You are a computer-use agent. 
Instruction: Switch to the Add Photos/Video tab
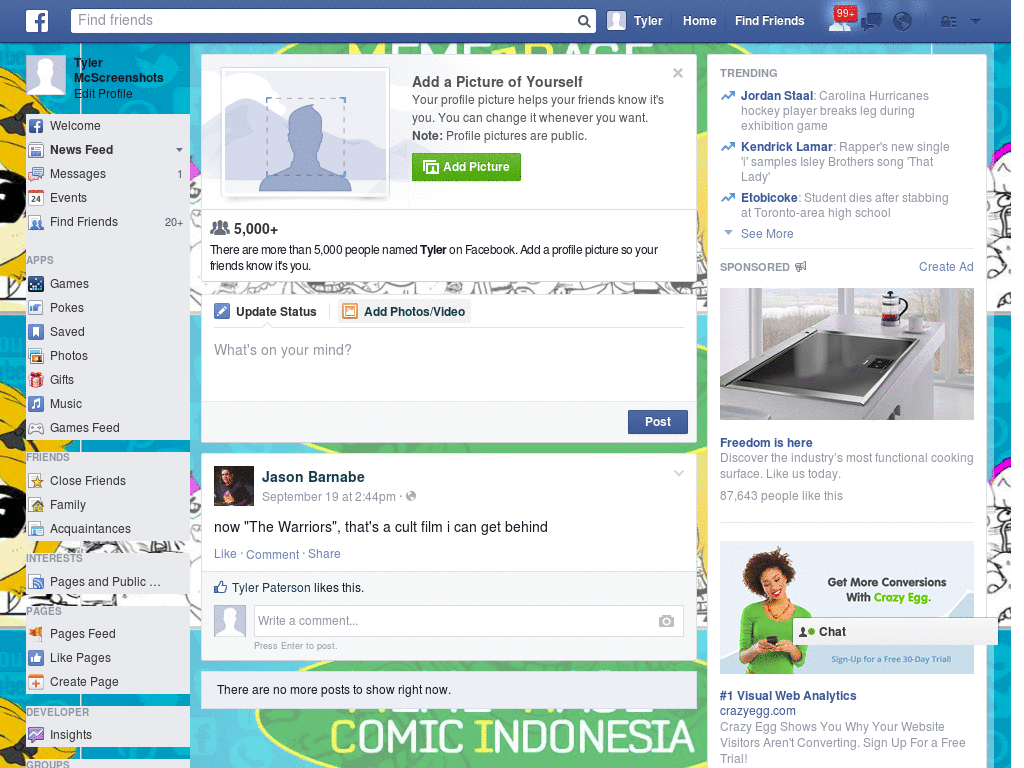point(404,311)
